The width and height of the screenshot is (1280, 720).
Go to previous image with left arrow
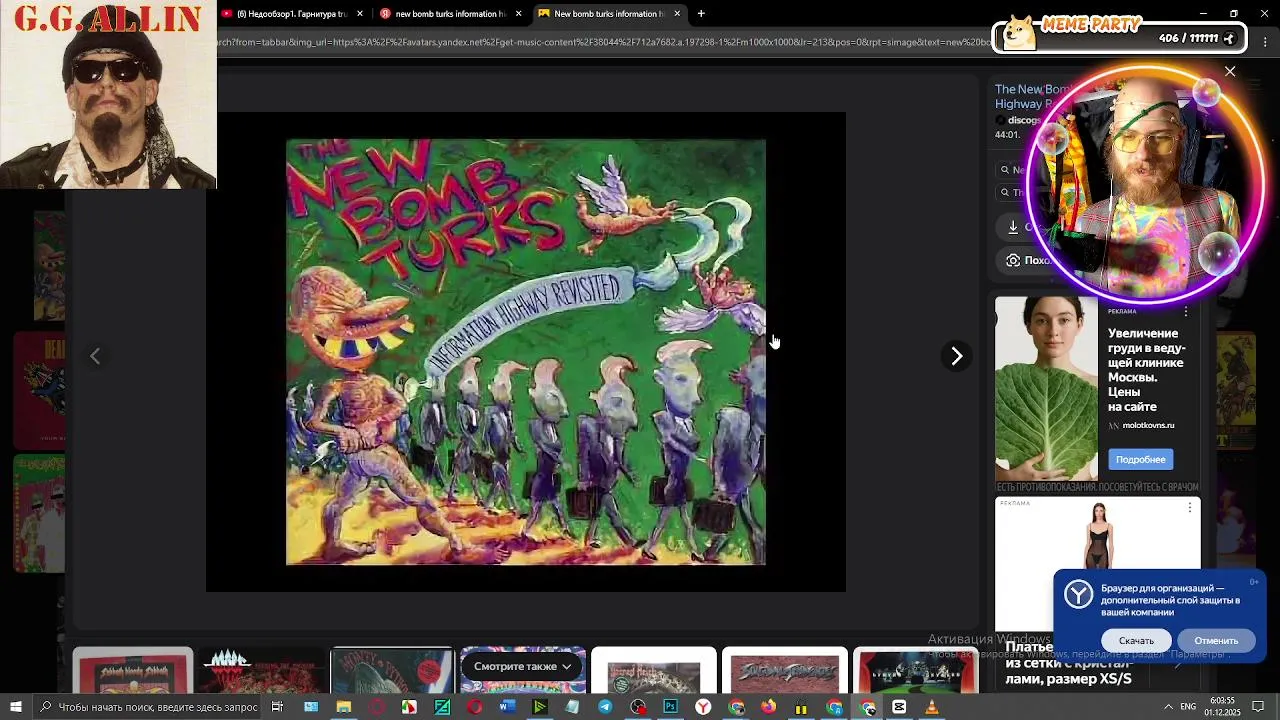click(x=95, y=356)
